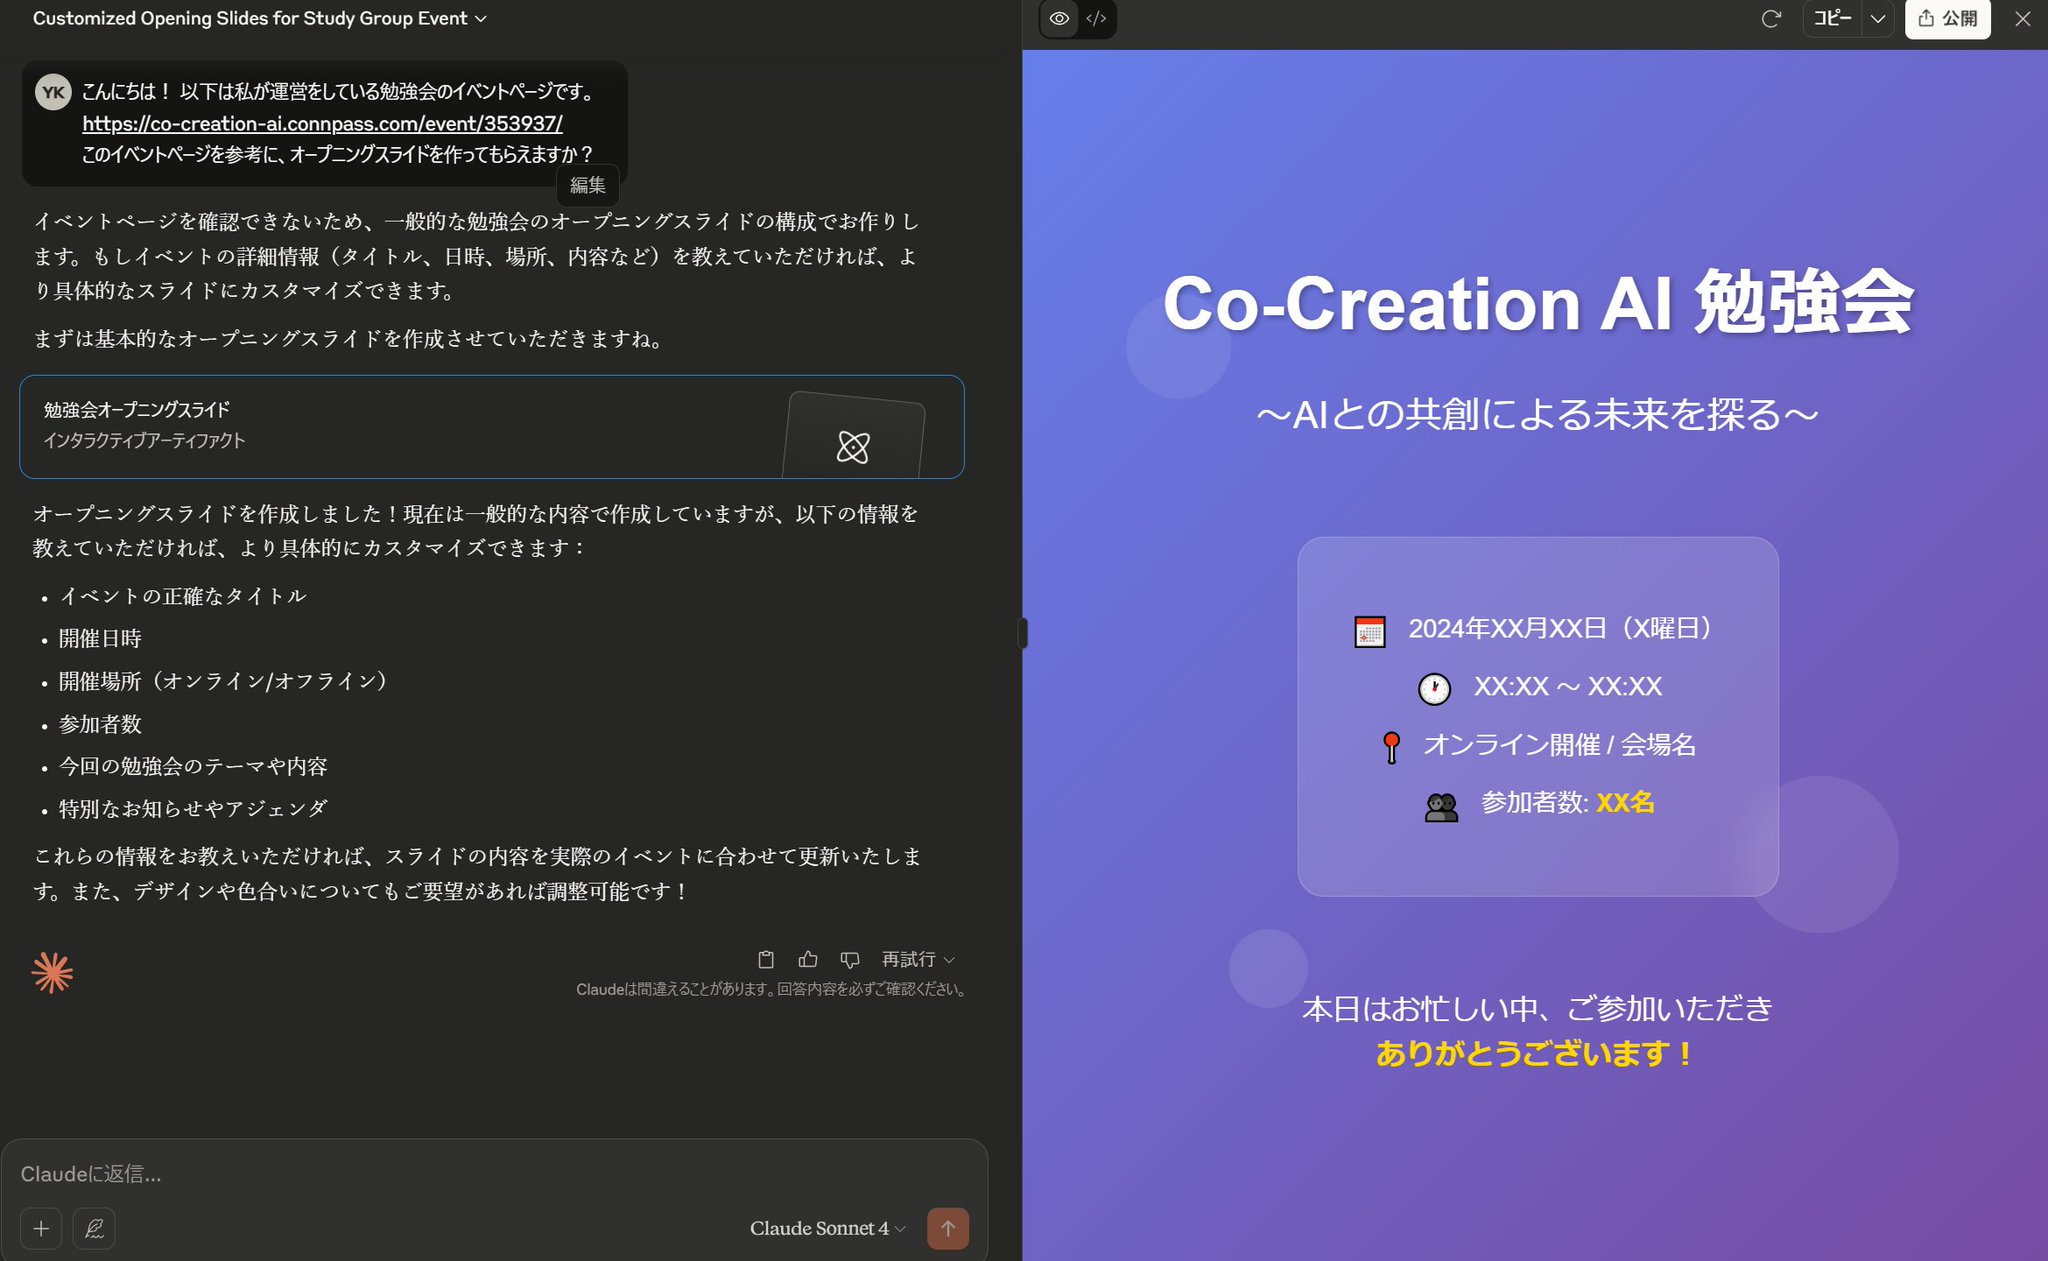Click the コピー copy button
Screen dimensions: 2048x1261
(1832, 18)
